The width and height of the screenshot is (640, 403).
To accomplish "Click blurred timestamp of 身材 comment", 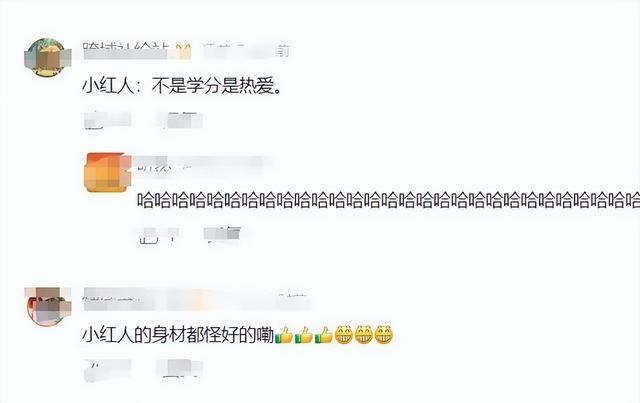I will [291, 300].
